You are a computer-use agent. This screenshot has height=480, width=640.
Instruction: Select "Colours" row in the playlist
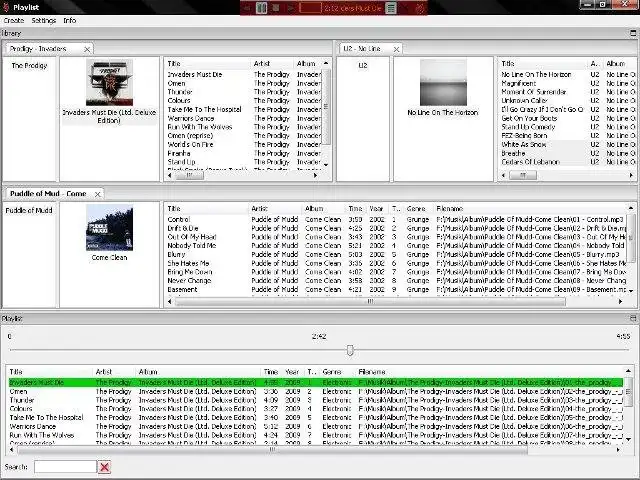pos(316,409)
